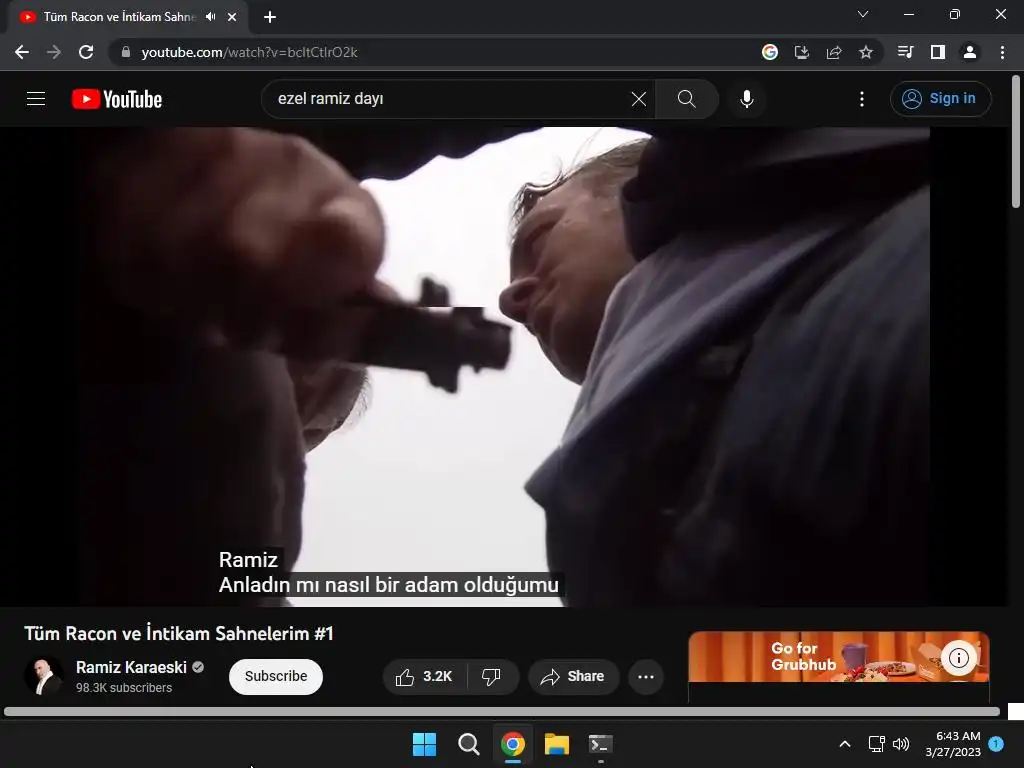The image size is (1024, 768).
Task: Open volume tray icon
Action: click(x=901, y=744)
